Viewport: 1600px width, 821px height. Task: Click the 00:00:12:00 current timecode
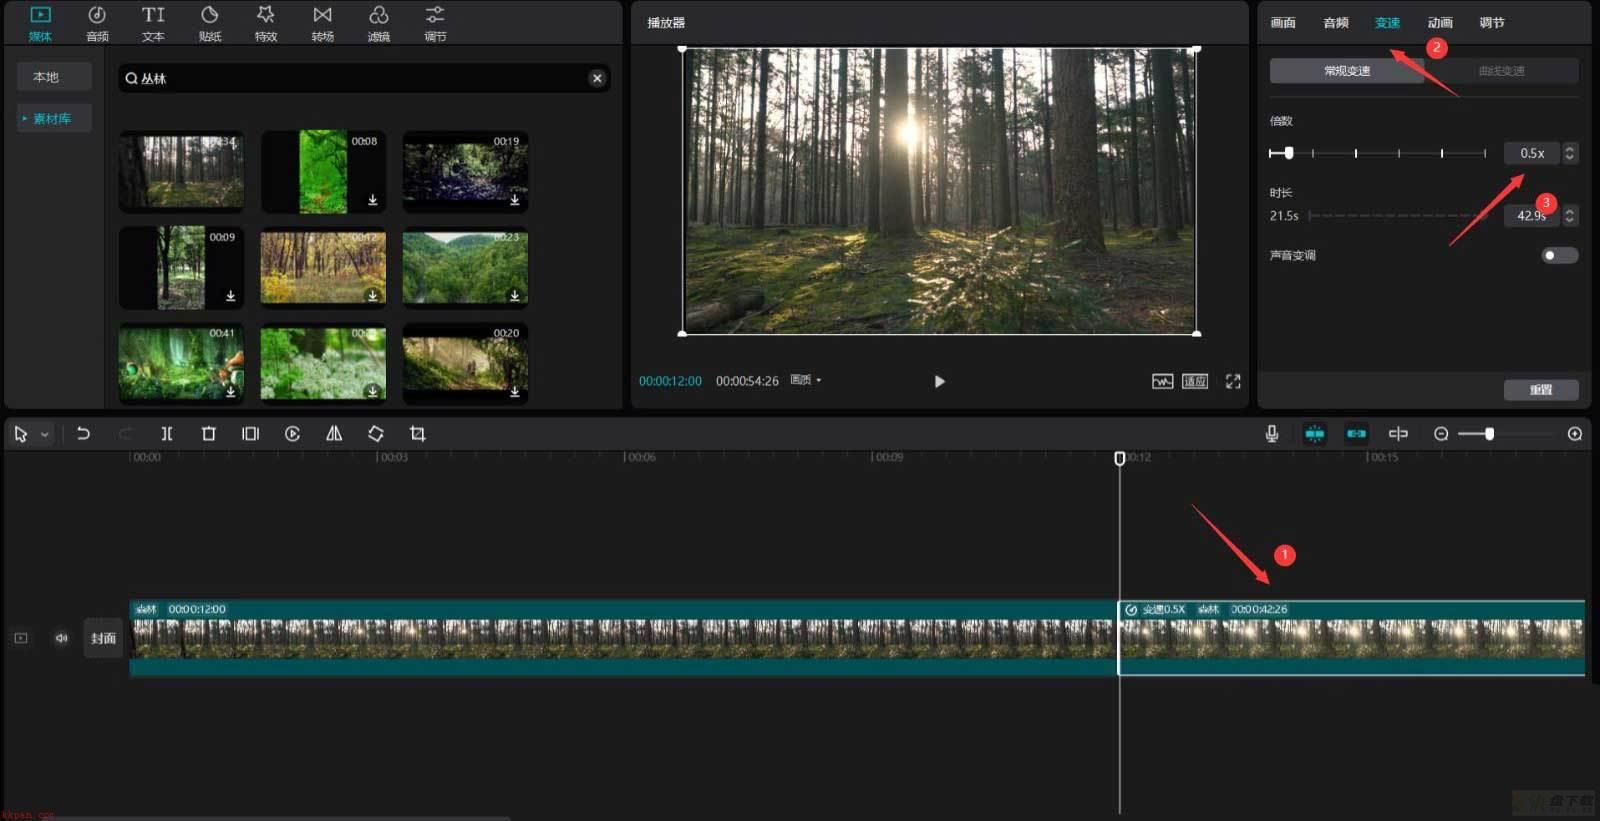(670, 381)
